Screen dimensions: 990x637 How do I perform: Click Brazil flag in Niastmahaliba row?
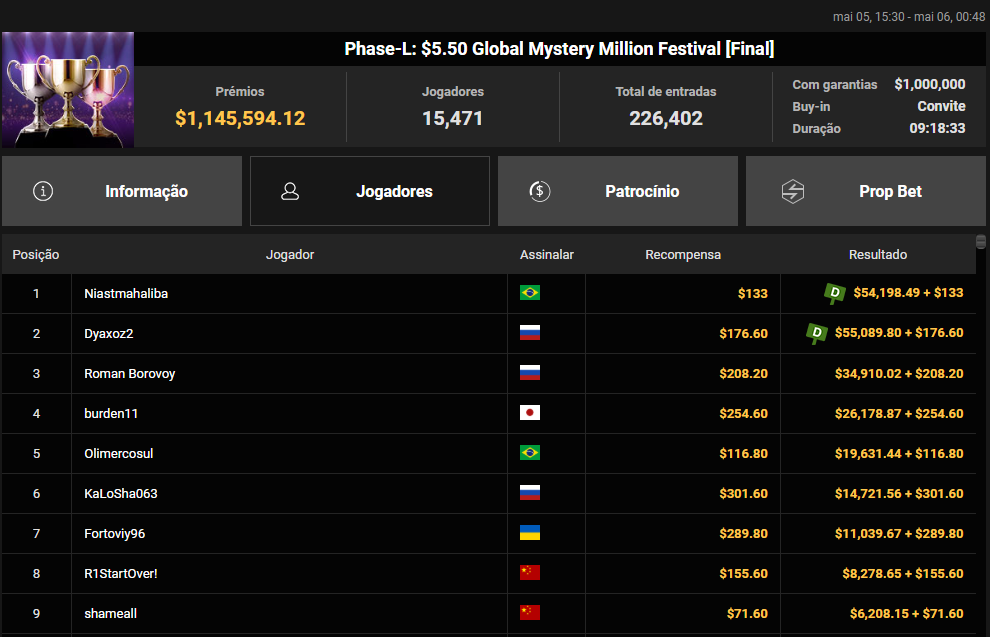click(x=530, y=292)
